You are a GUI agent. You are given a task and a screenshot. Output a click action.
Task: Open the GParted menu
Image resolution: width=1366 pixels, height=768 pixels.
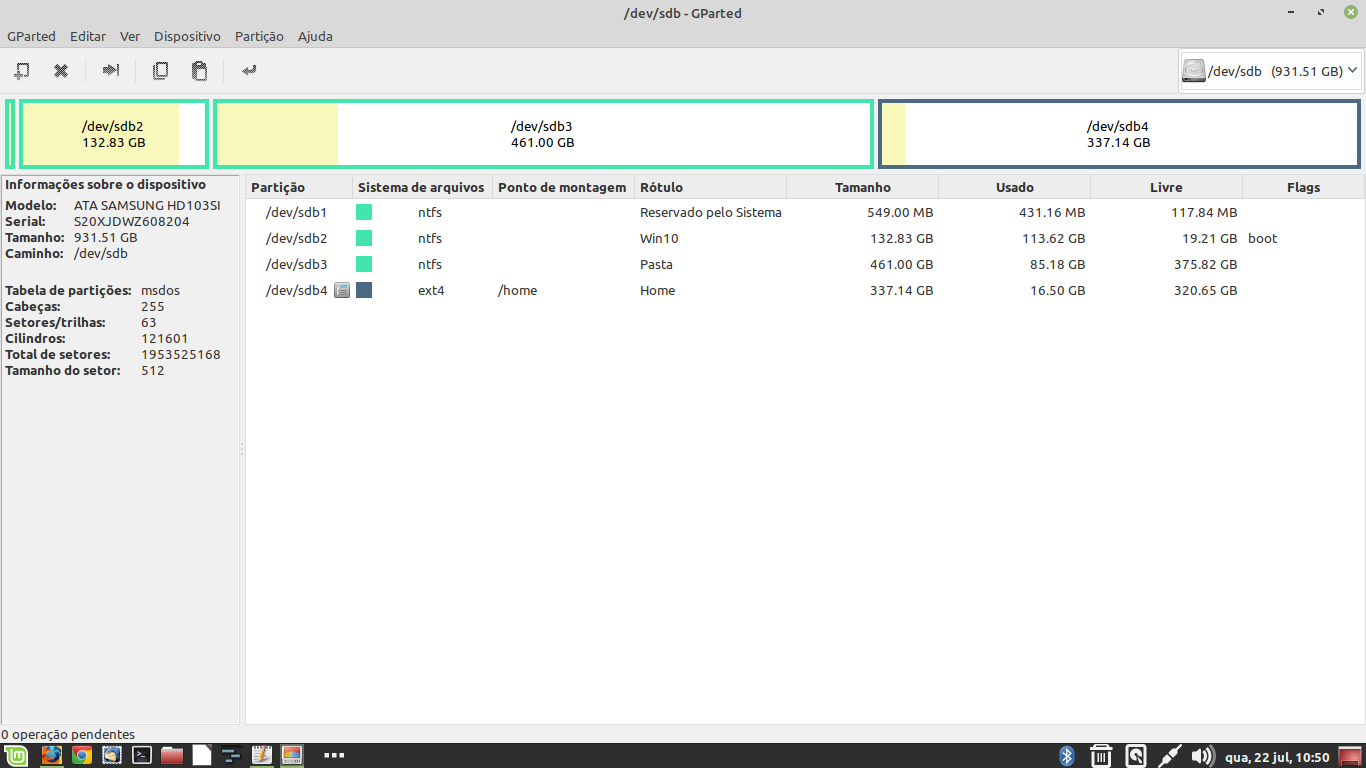[x=31, y=36]
